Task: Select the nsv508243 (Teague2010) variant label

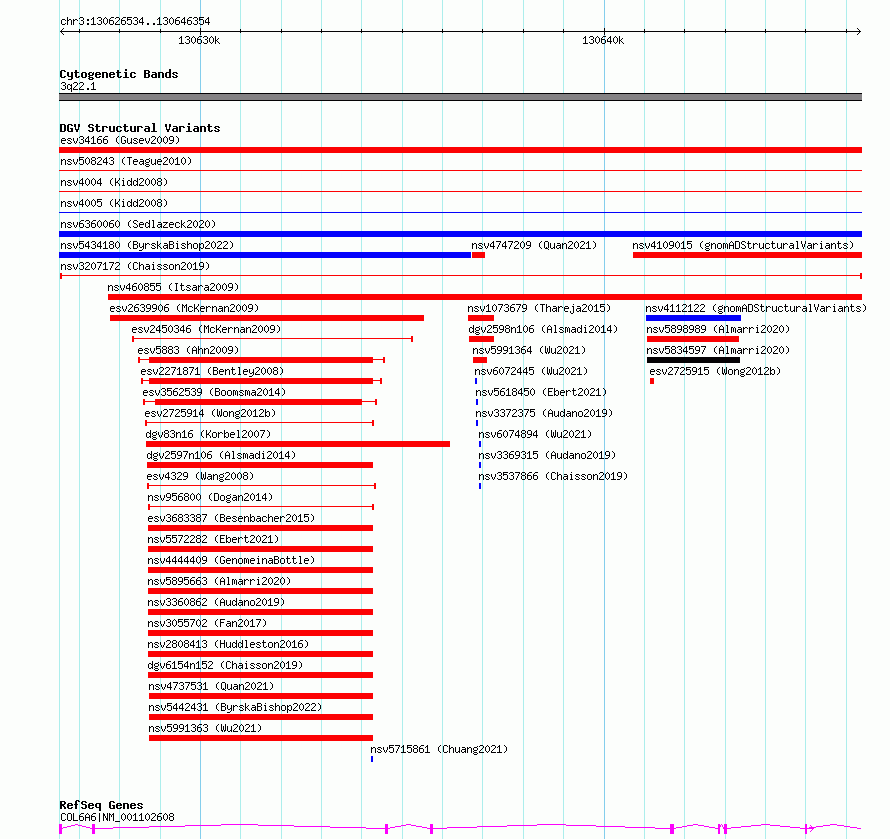Action: click(x=126, y=161)
